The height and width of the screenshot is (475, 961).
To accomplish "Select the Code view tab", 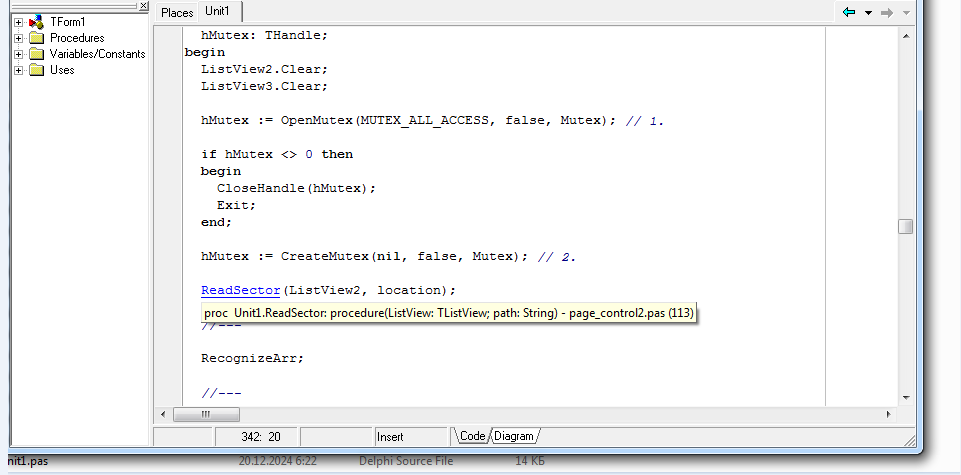I will pos(472,436).
